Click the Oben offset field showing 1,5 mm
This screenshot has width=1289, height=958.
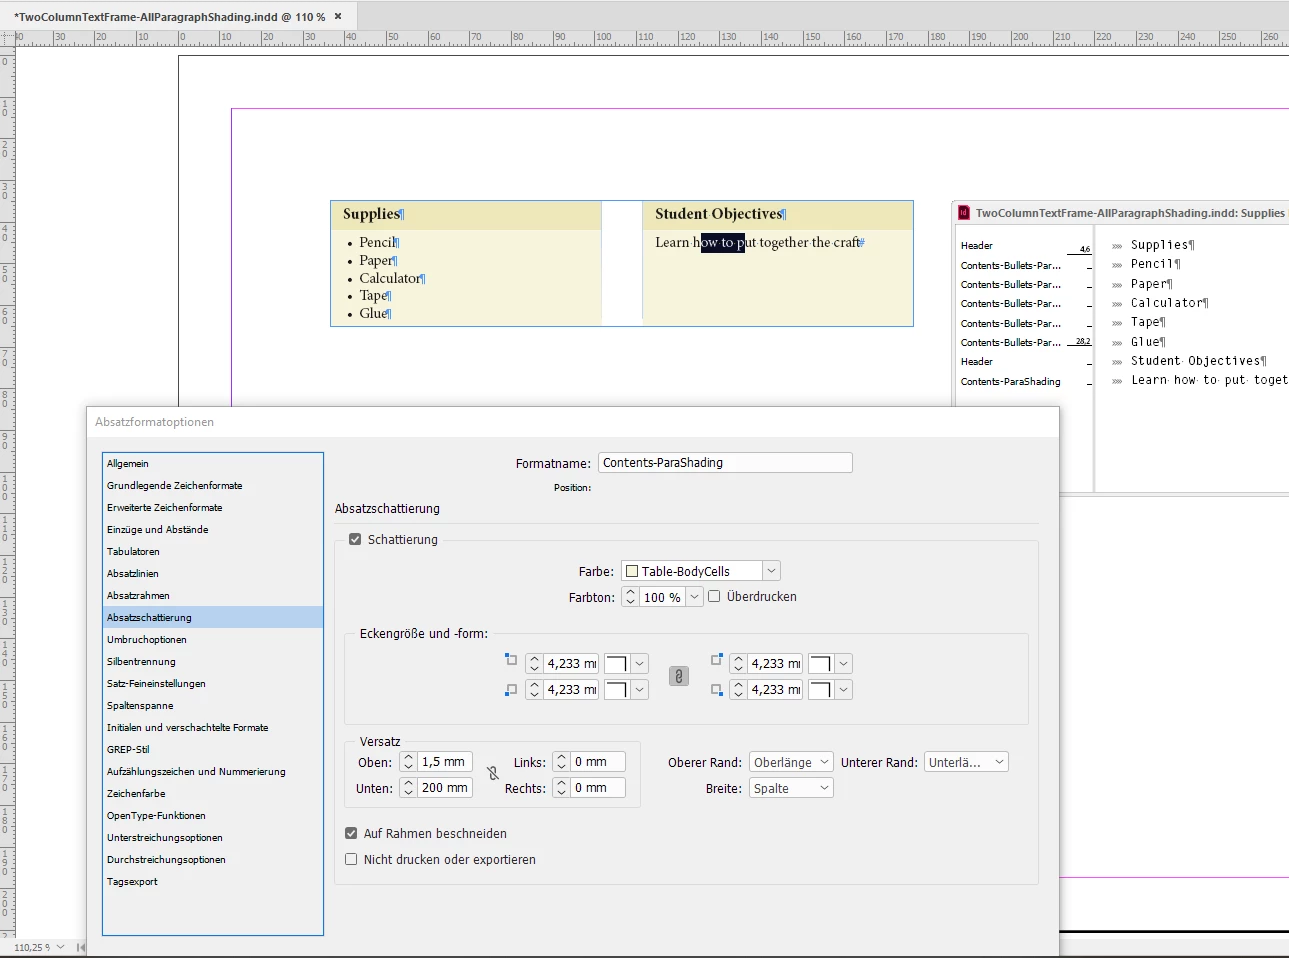[445, 762]
